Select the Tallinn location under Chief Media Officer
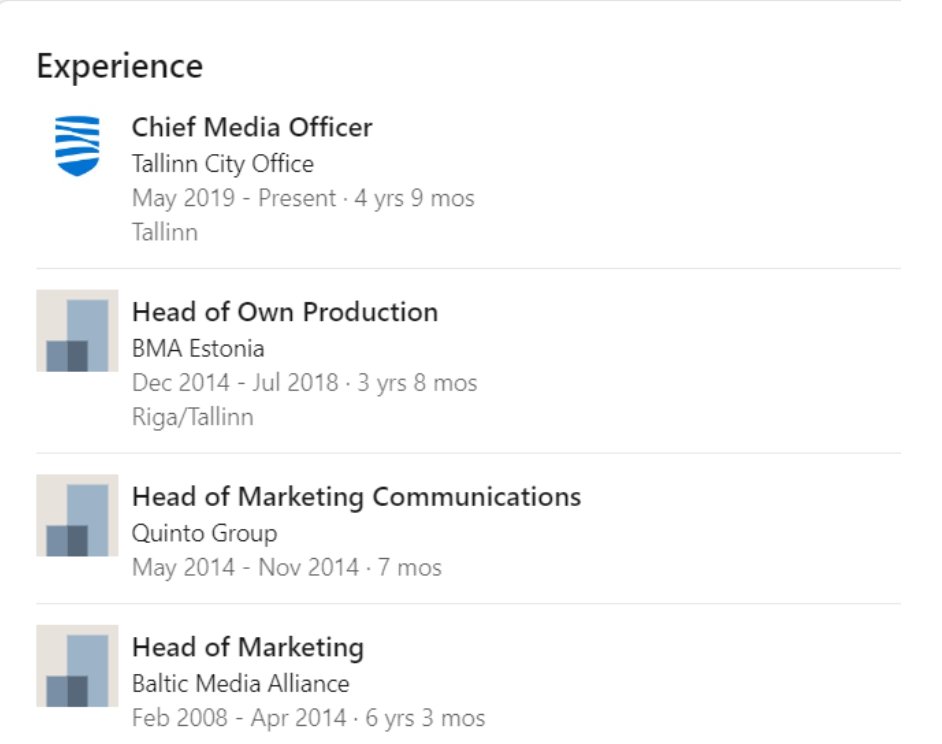 [165, 233]
